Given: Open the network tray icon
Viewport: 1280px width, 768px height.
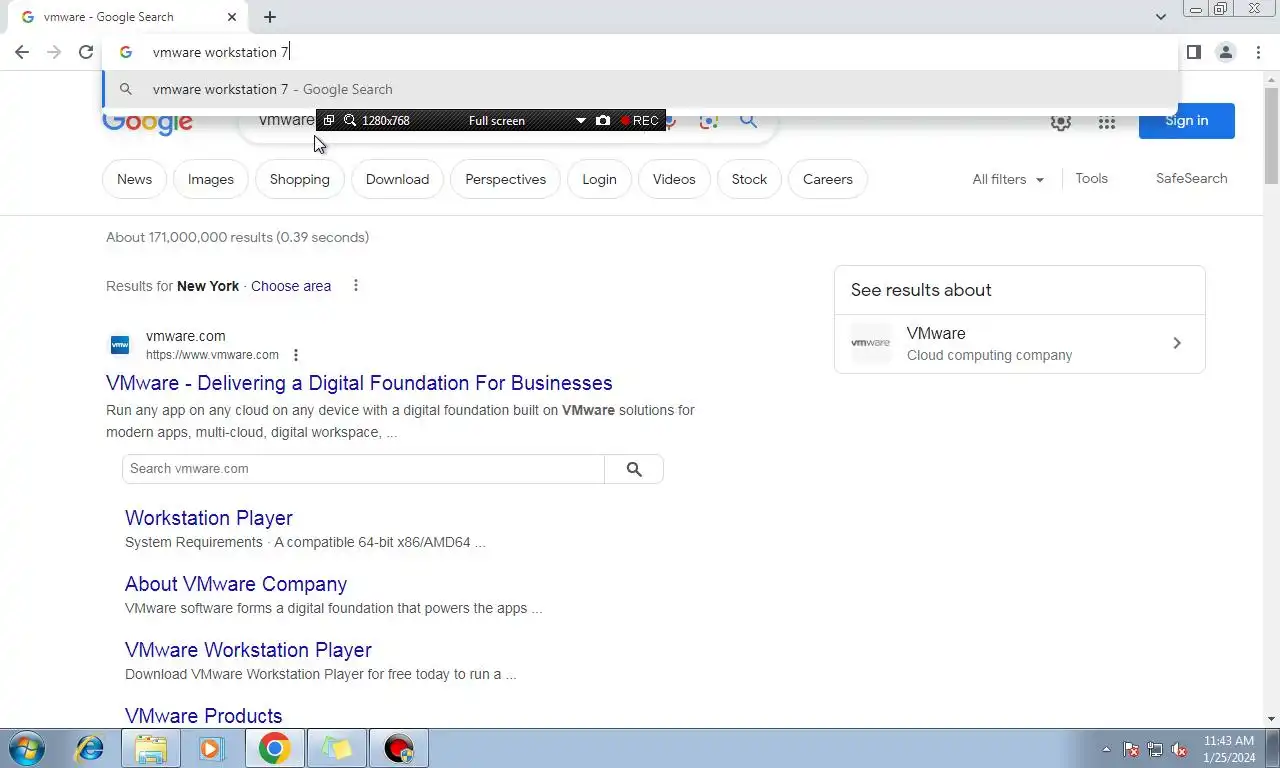Looking at the screenshot, I should pos(1155,749).
